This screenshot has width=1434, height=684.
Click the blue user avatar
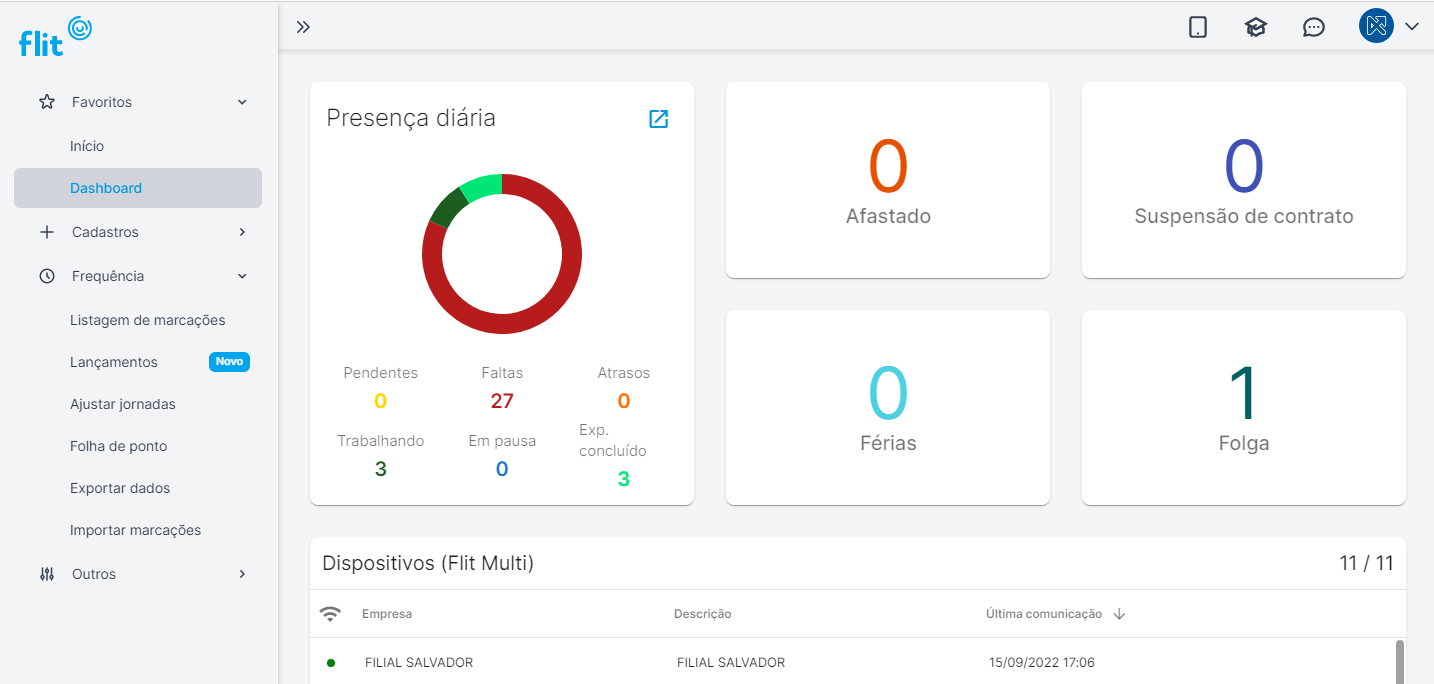pyautogui.click(x=1376, y=26)
